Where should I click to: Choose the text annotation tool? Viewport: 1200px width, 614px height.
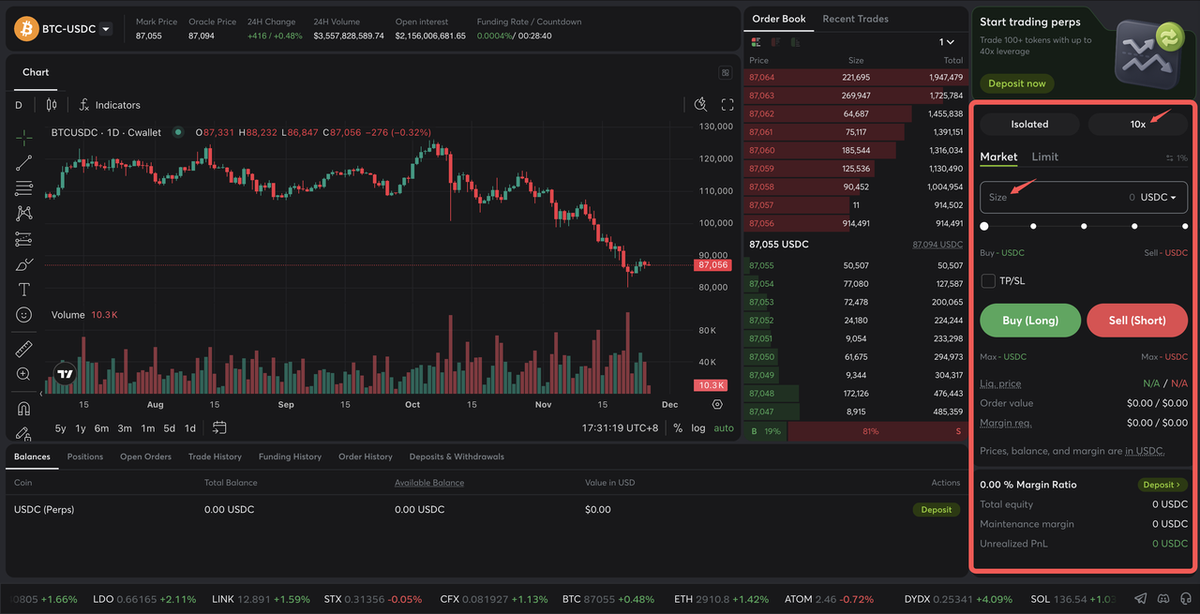click(24, 289)
